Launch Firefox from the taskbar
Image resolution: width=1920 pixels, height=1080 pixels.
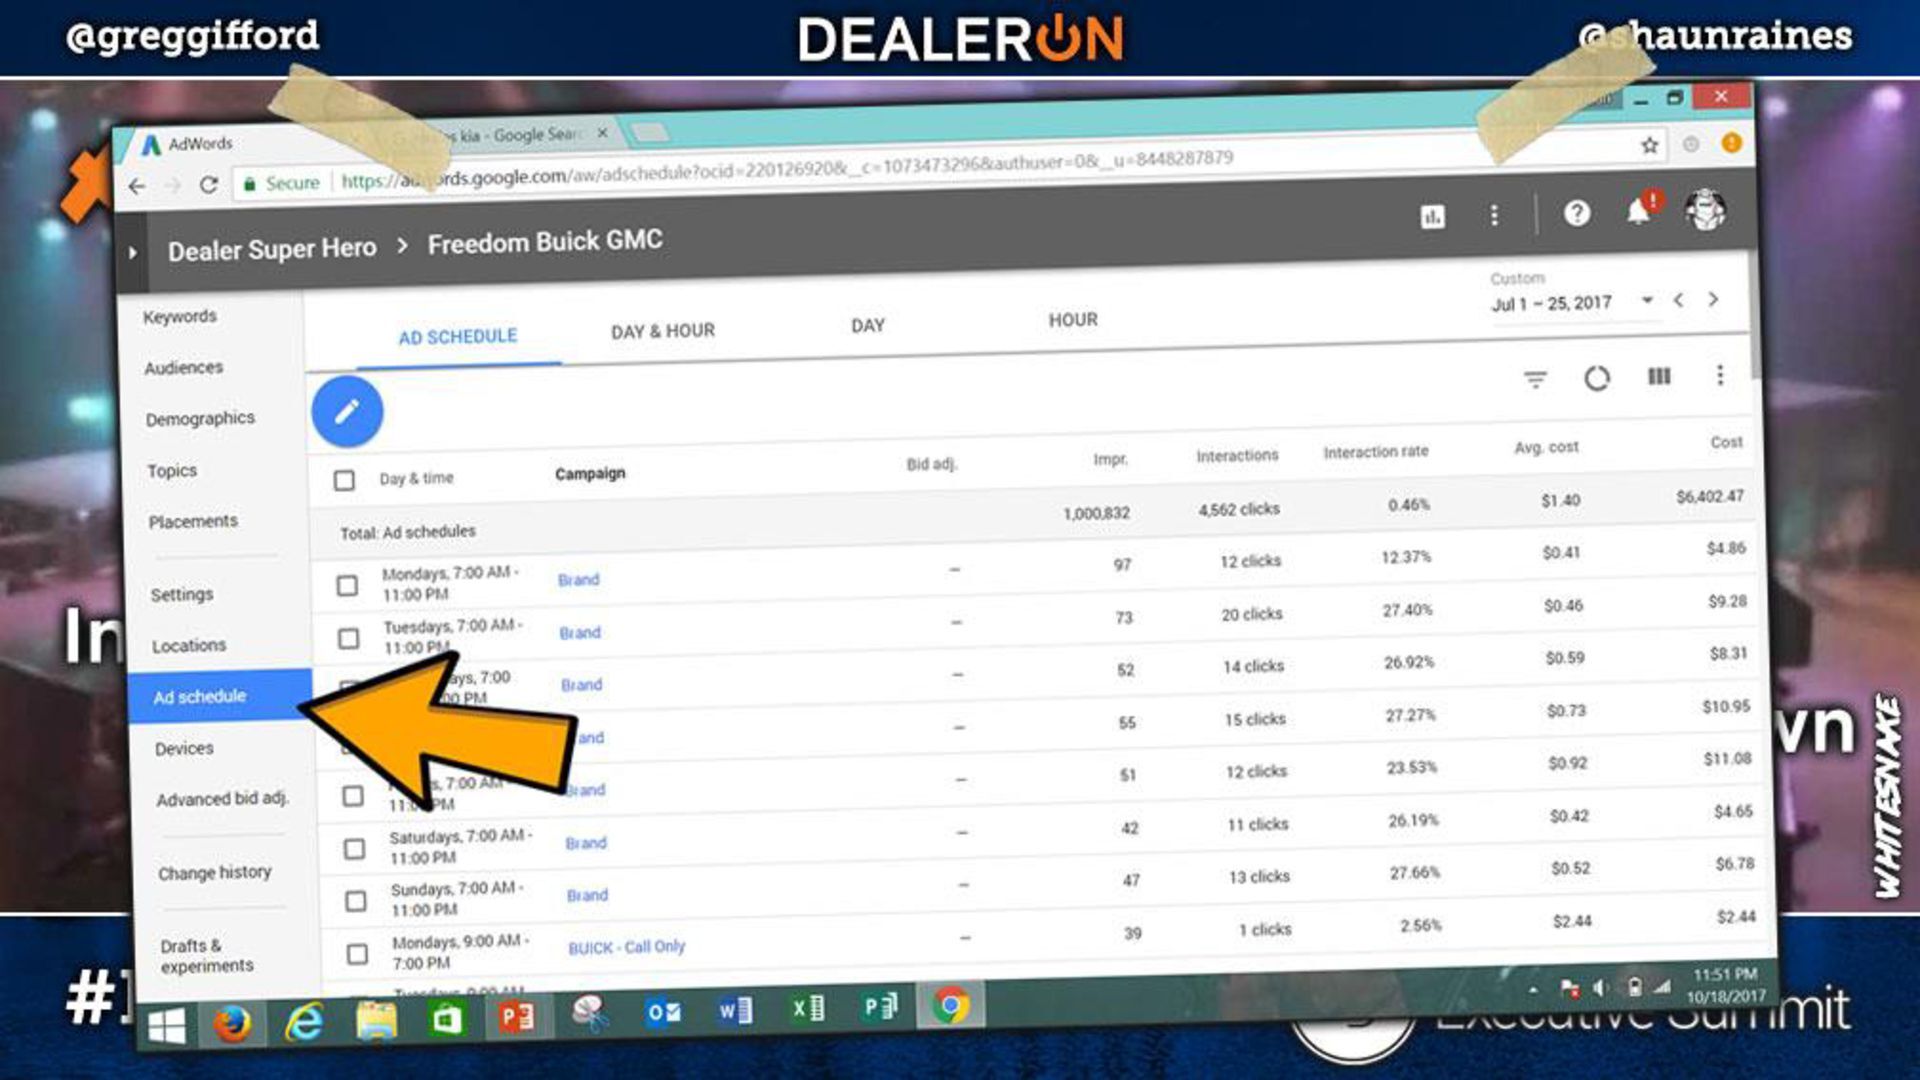point(232,1024)
